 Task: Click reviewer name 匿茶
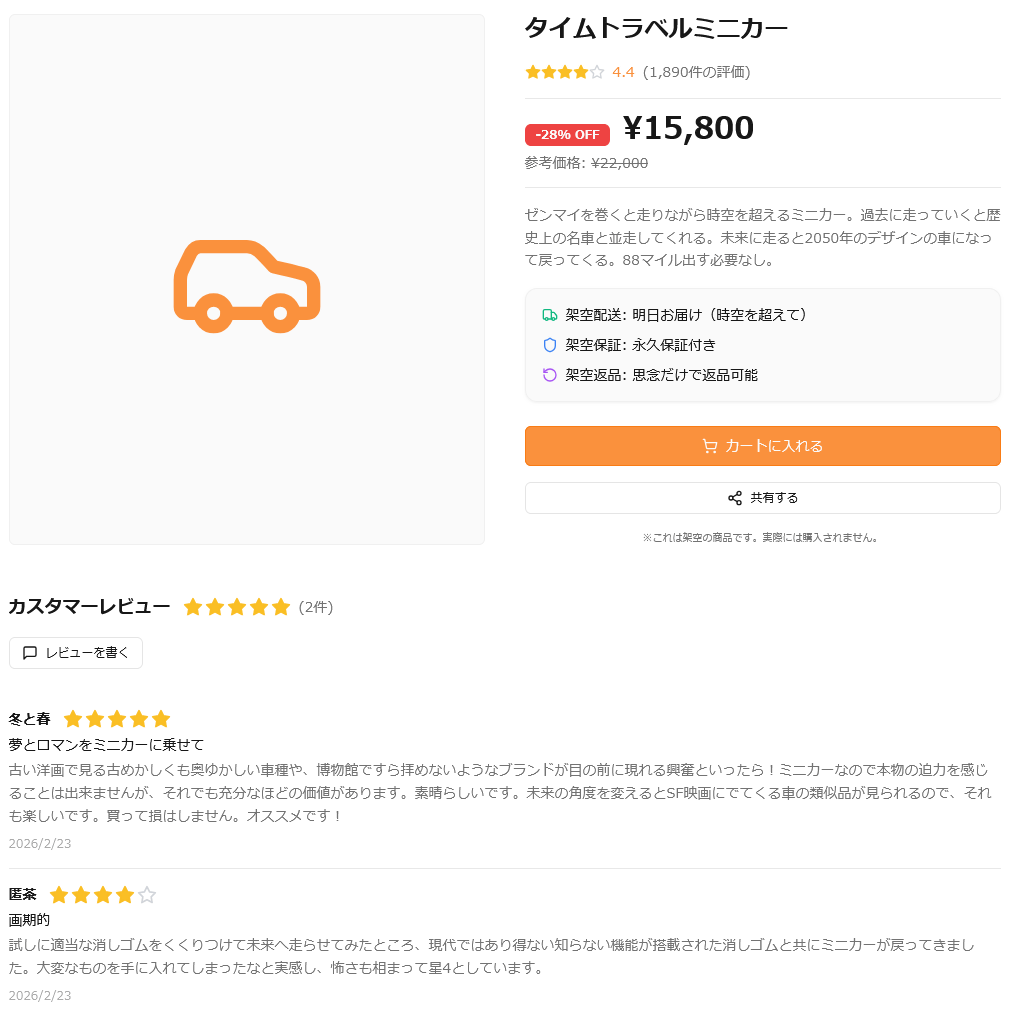click(22, 895)
